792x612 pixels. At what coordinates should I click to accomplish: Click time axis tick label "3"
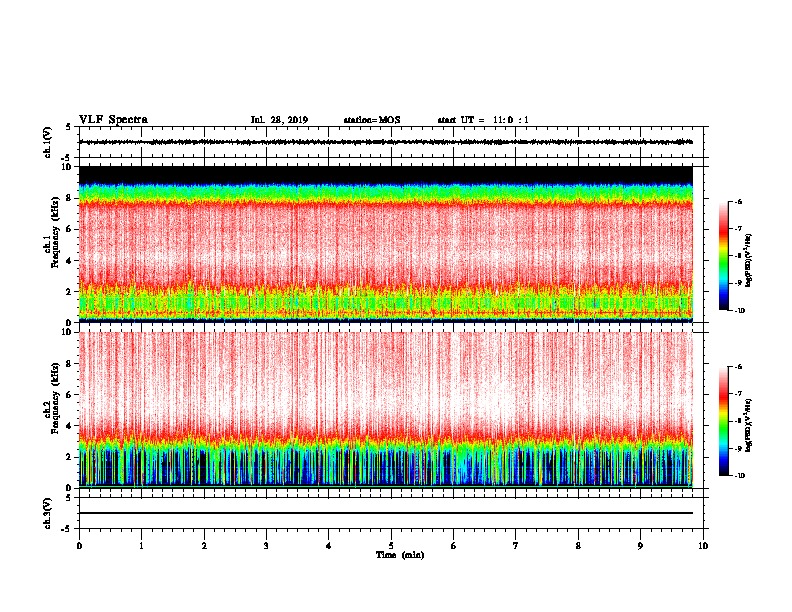click(x=266, y=546)
